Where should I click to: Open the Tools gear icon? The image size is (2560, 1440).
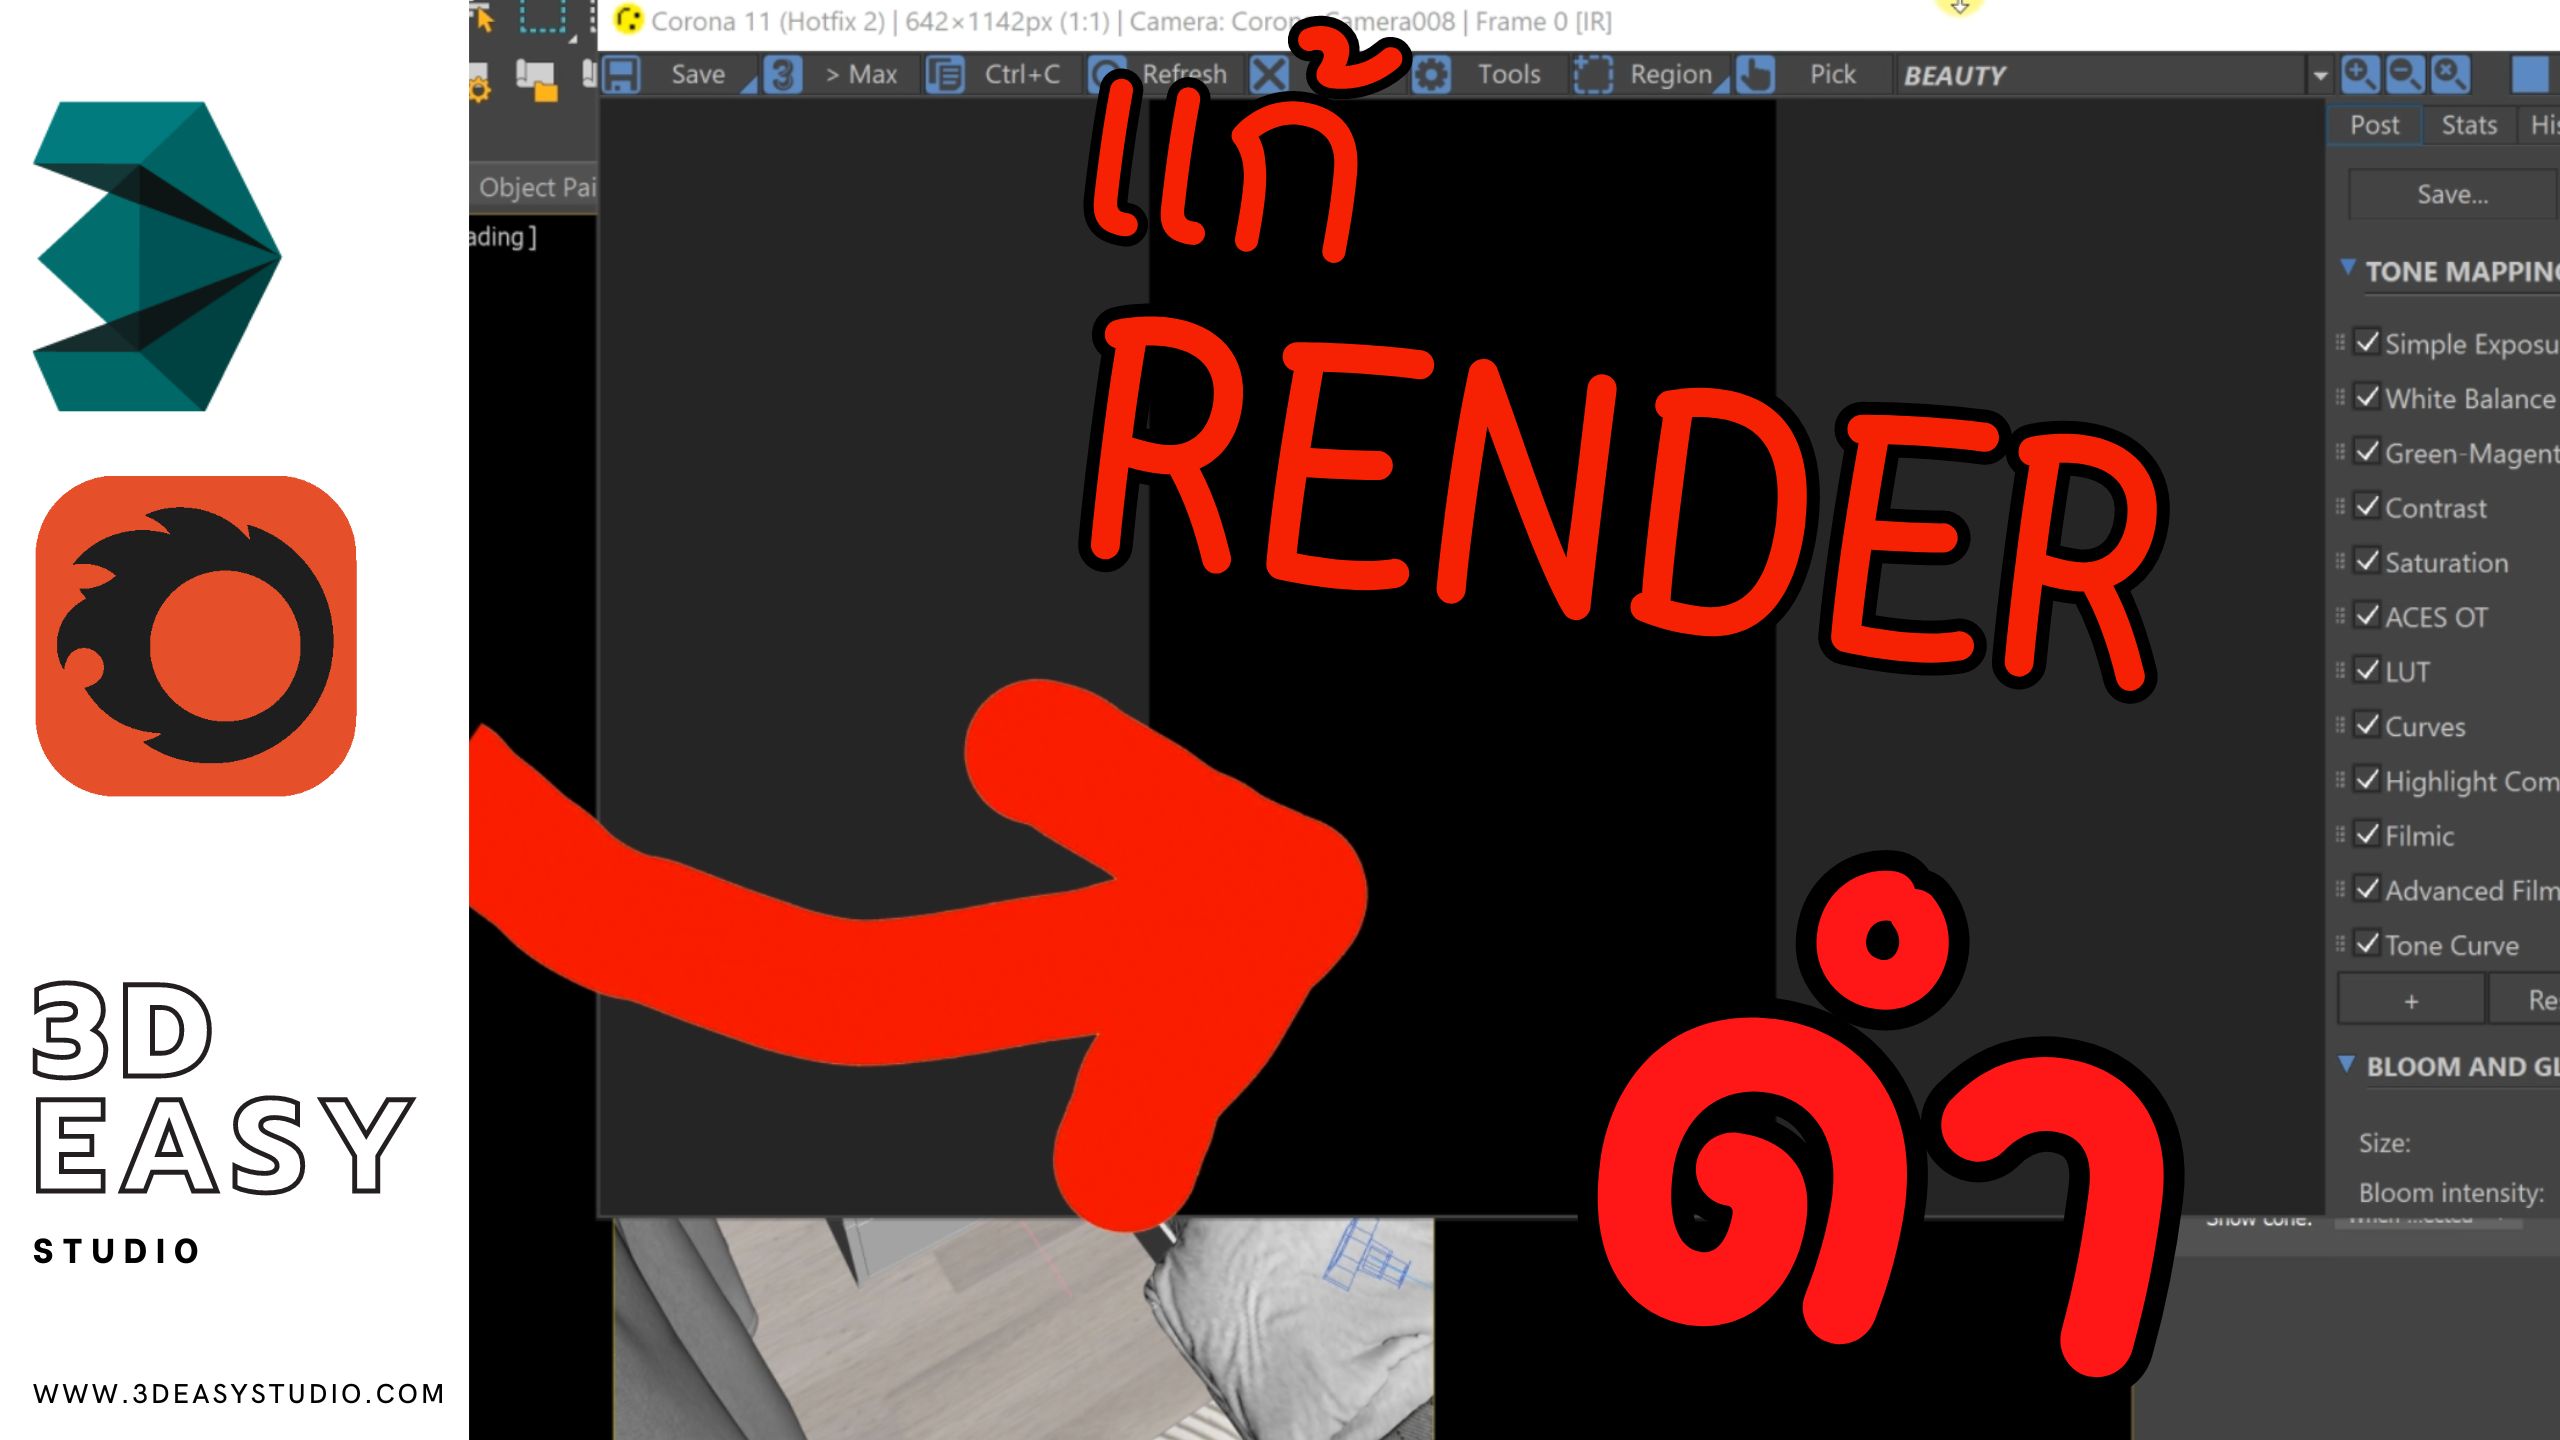pyautogui.click(x=1431, y=75)
